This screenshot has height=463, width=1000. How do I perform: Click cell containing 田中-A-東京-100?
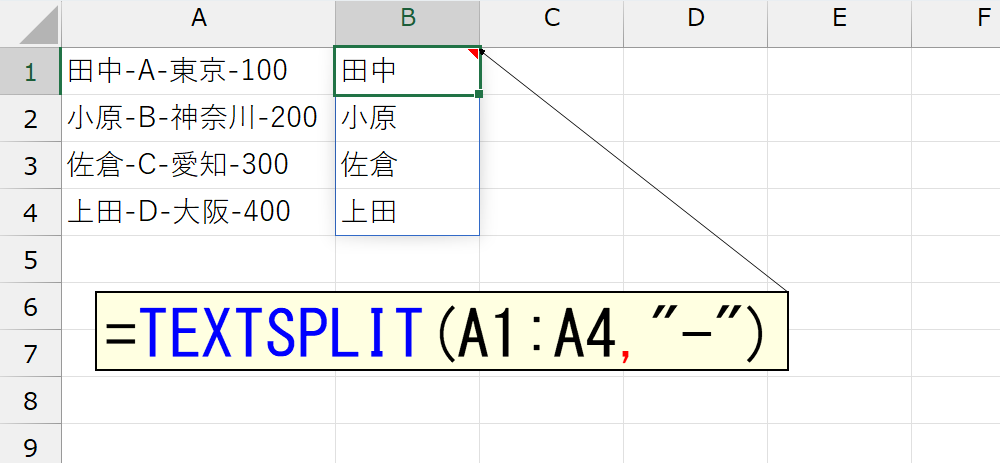coord(198,71)
